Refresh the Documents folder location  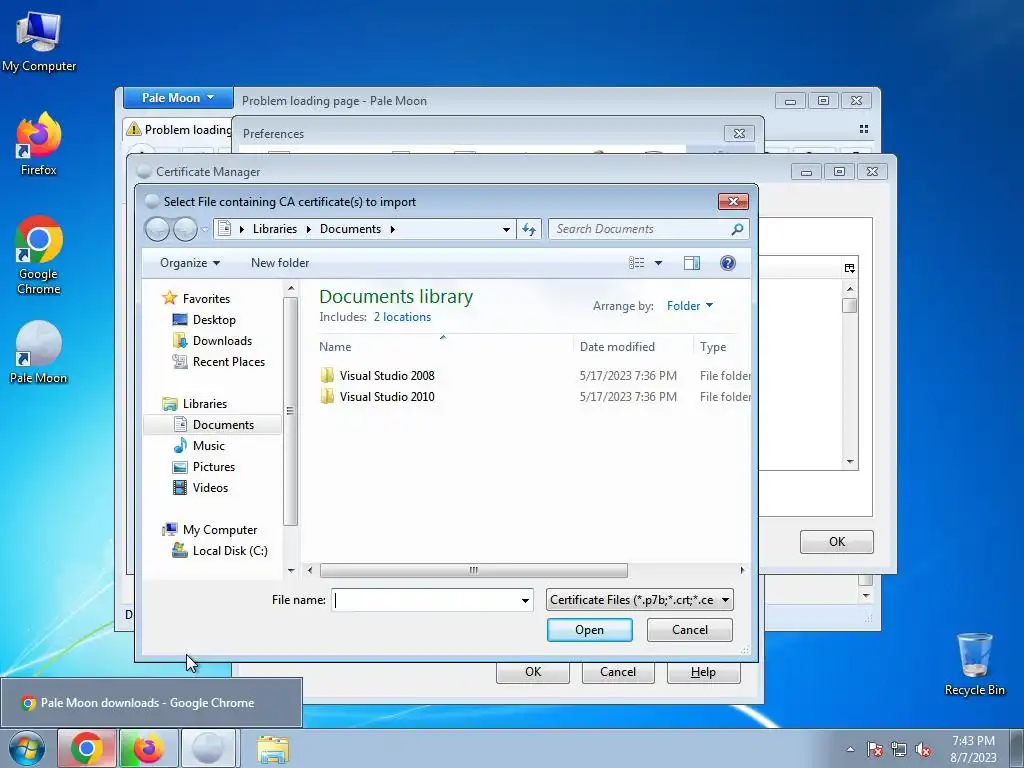pos(529,229)
